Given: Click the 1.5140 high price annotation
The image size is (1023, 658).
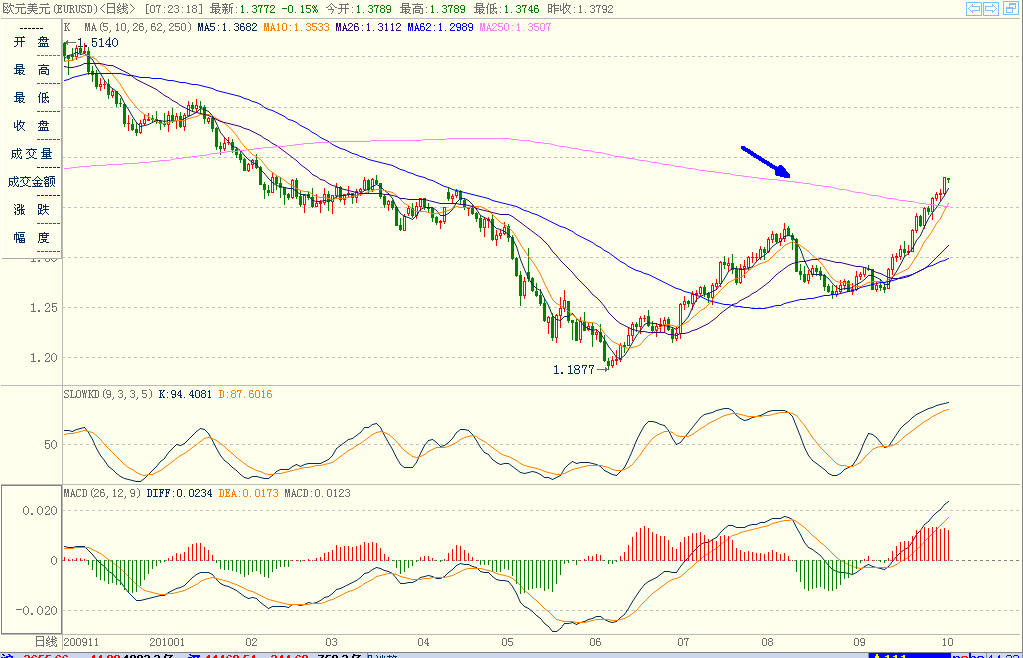Looking at the screenshot, I should (98, 43).
